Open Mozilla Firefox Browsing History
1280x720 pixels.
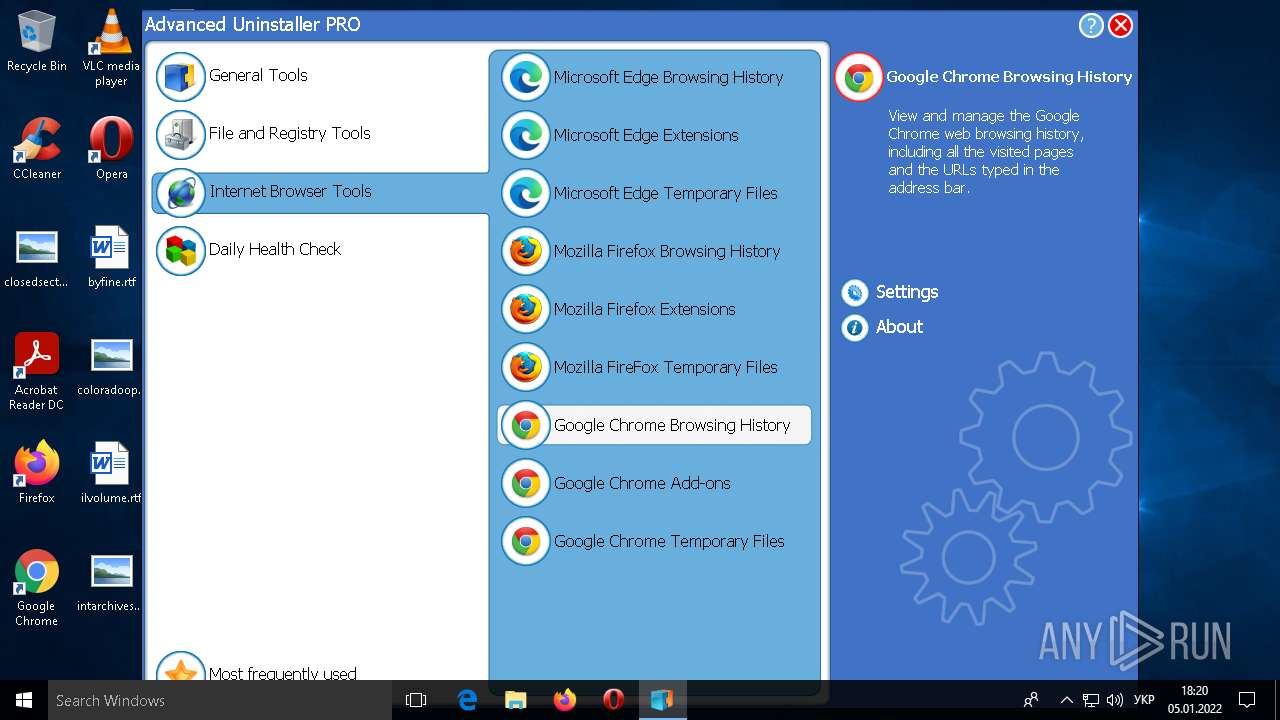pos(667,251)
